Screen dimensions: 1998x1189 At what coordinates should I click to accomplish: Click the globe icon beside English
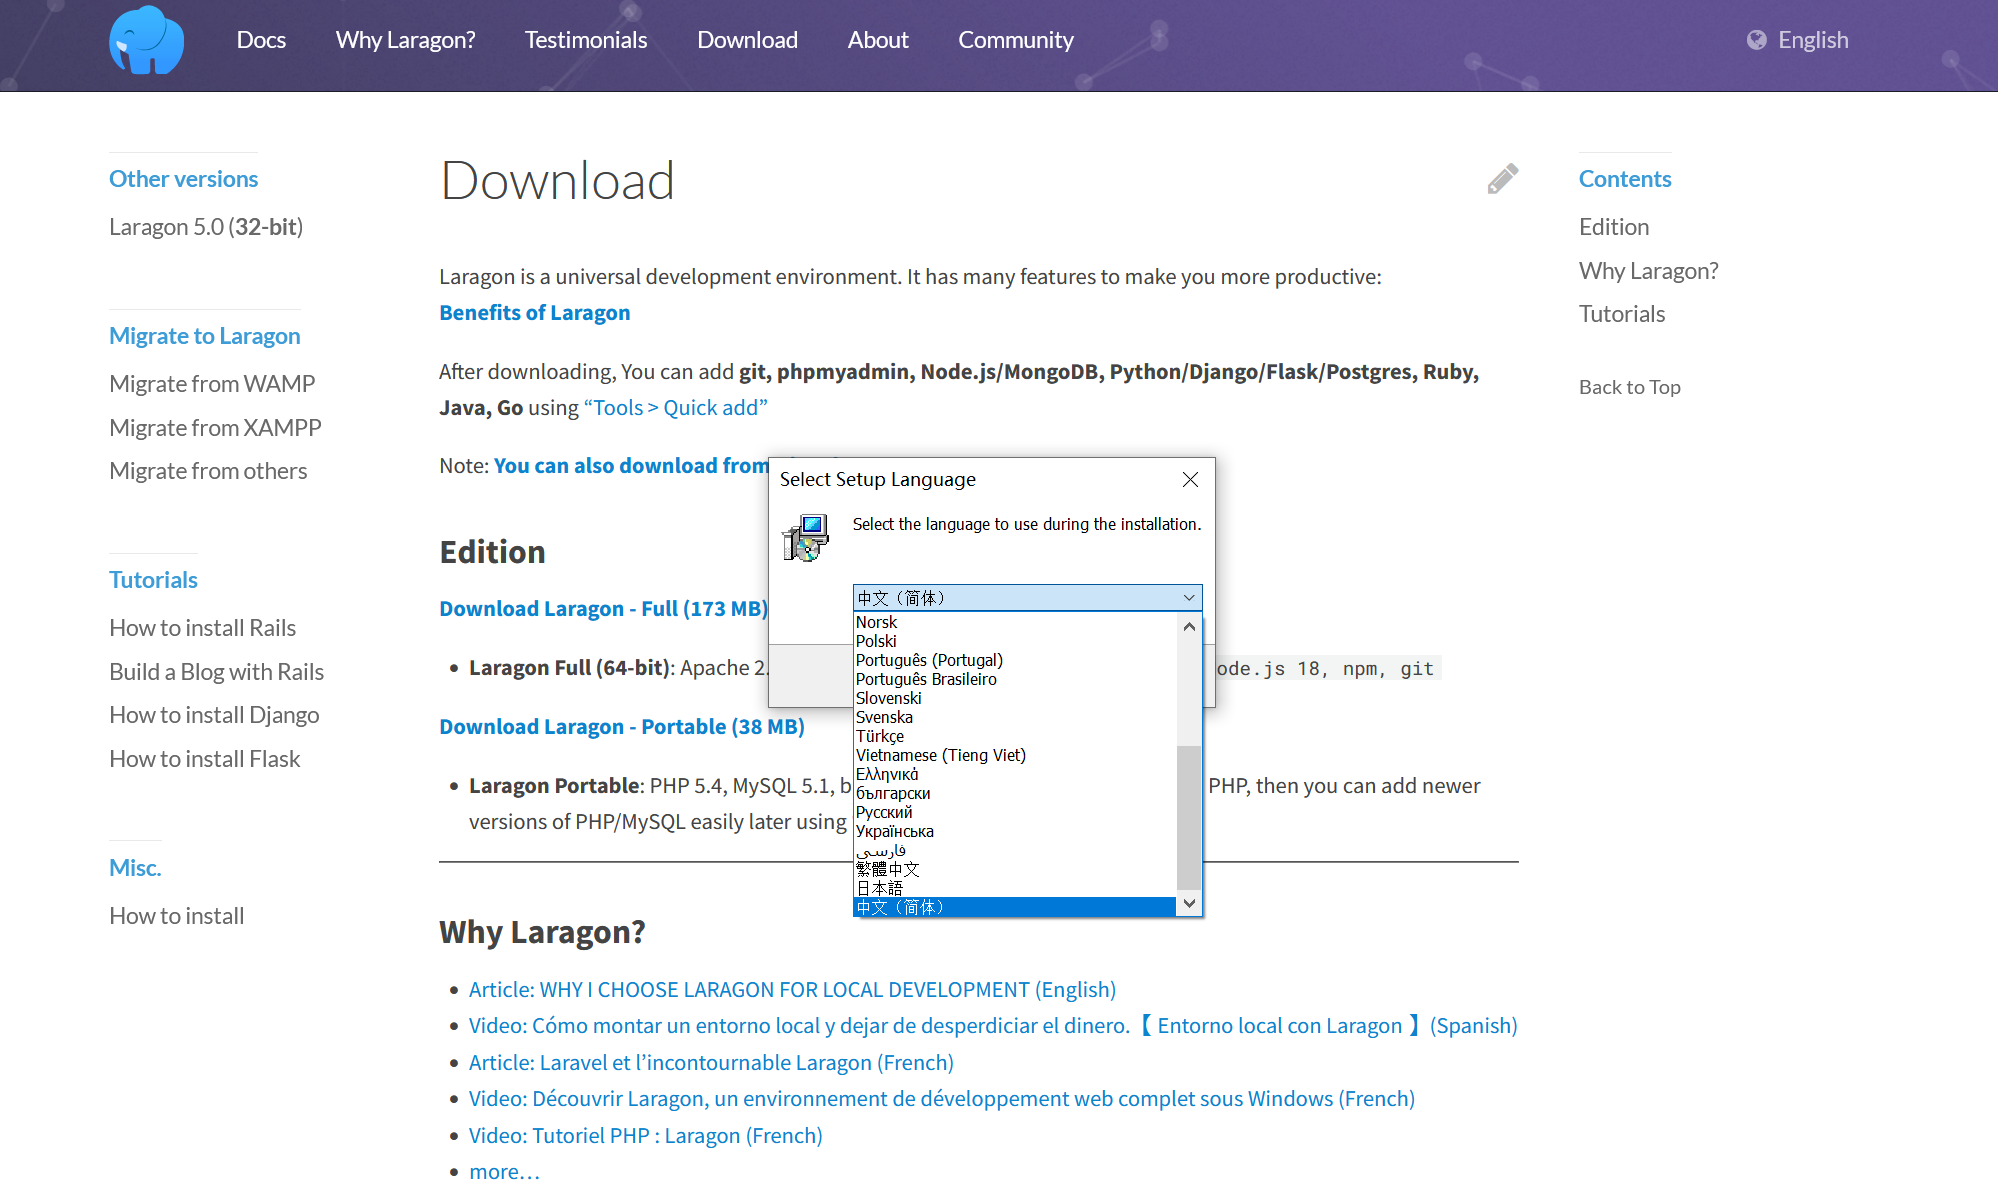[x=1756, y=40]
